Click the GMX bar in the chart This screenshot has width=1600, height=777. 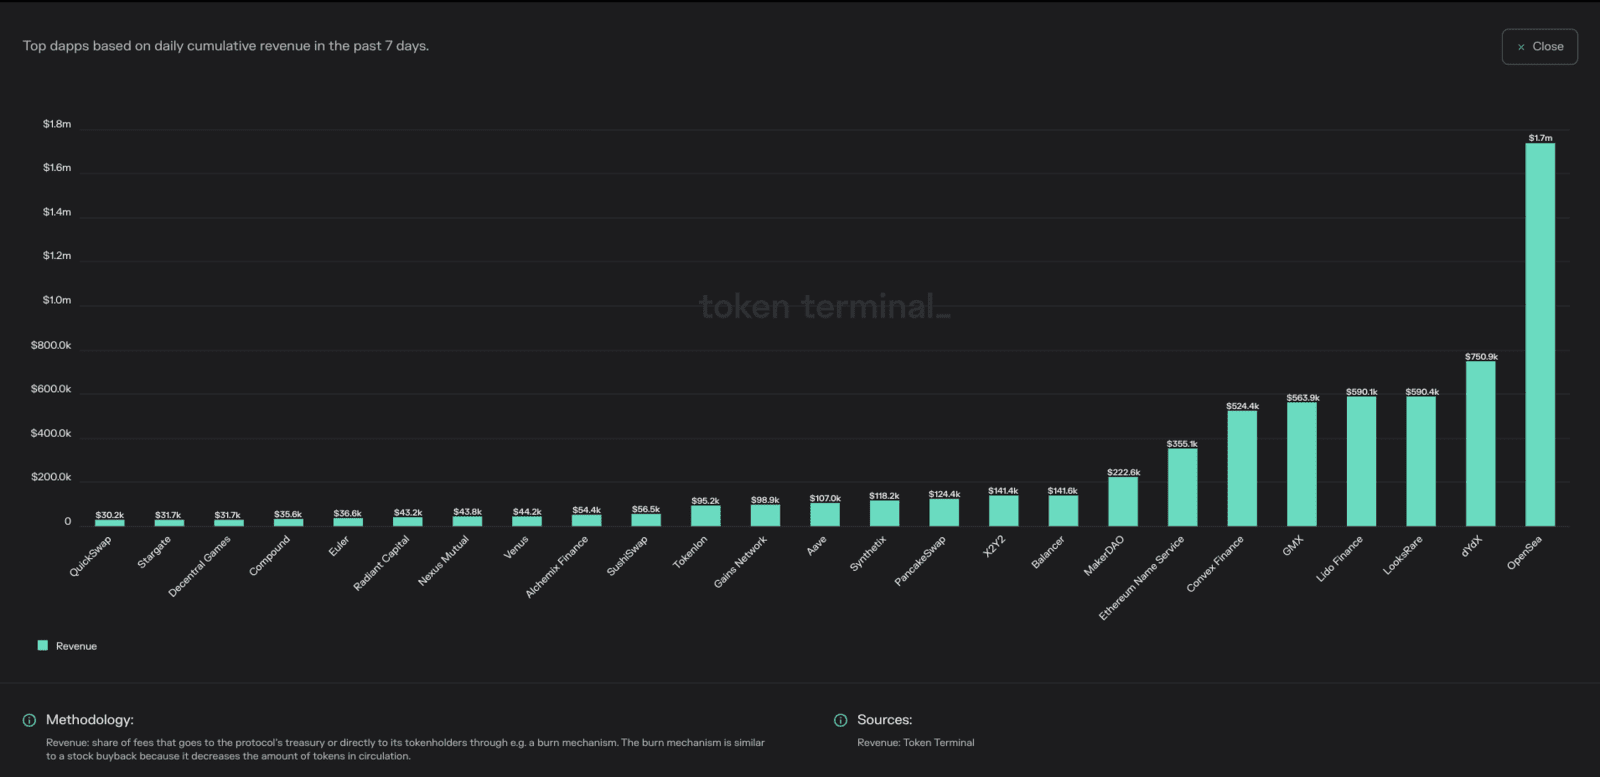(1302, 464)
